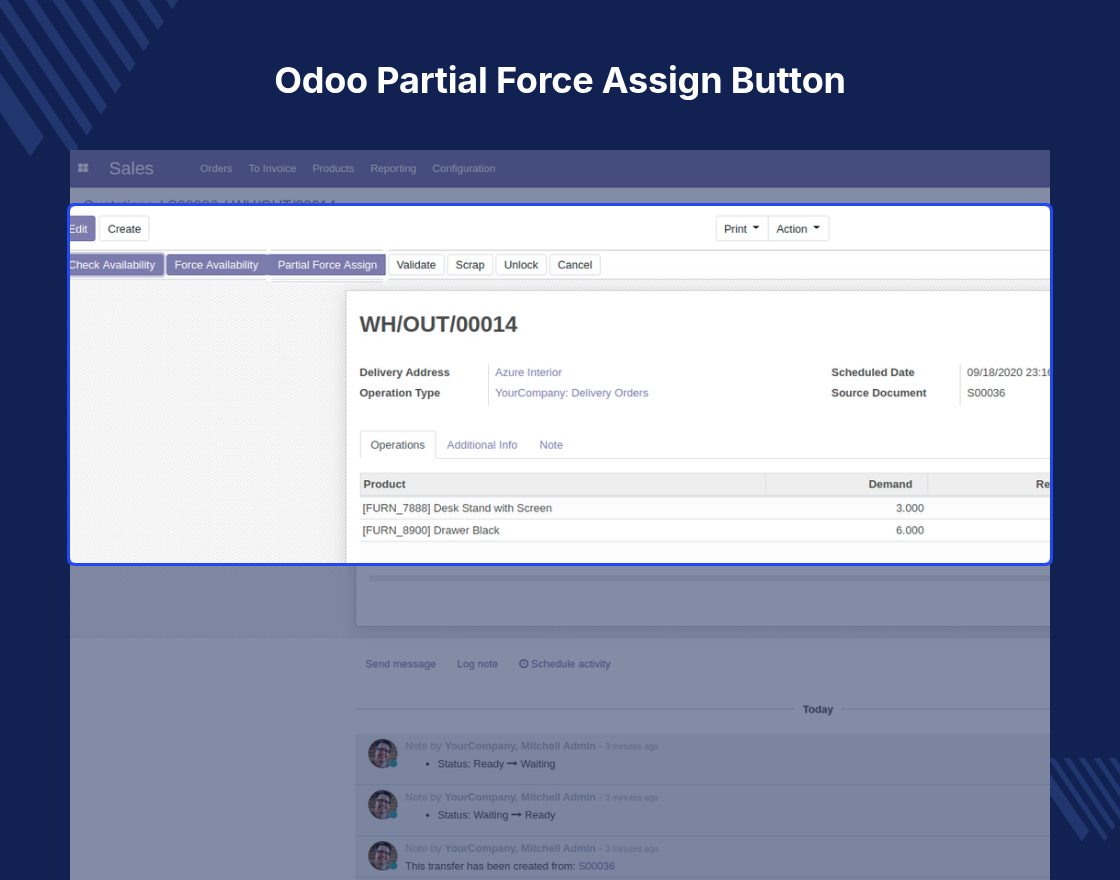Click avatar beside Ready to Waiting note
The height and width of the screenshot is (880, 1120).
pyautogui.click(x=382, y=754)
